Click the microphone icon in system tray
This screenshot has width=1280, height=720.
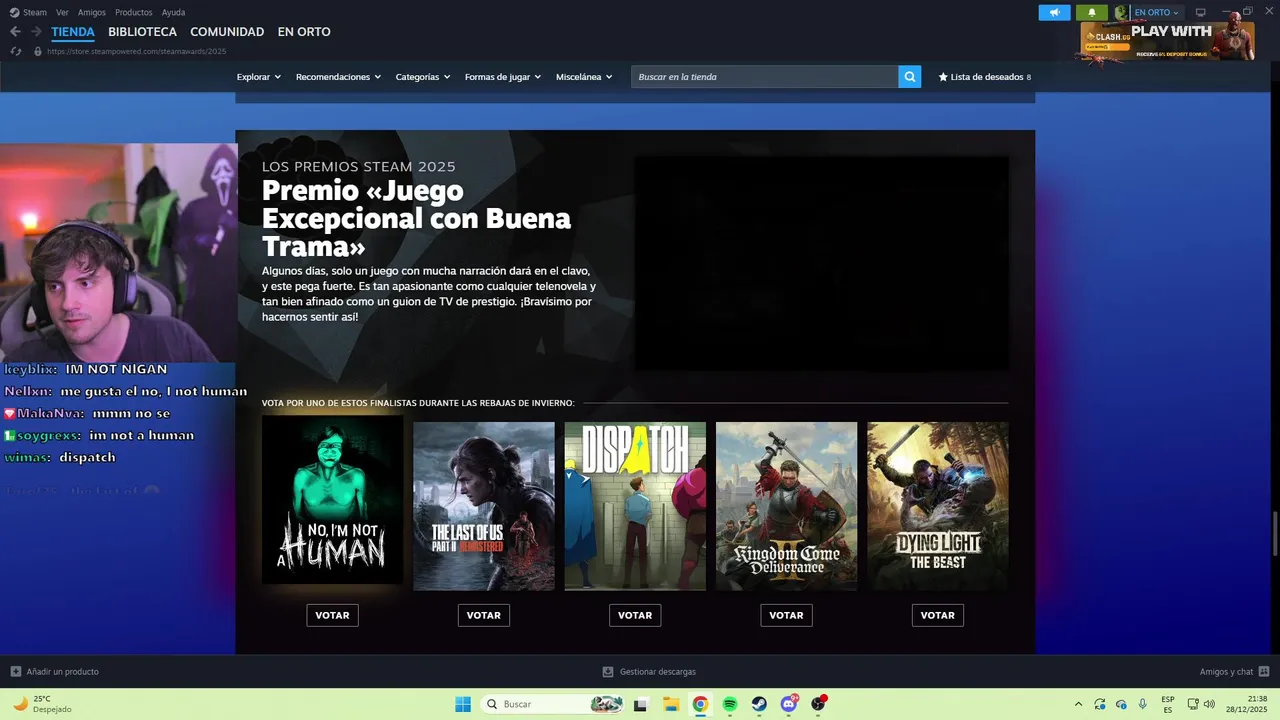[x=1143, y=704]
